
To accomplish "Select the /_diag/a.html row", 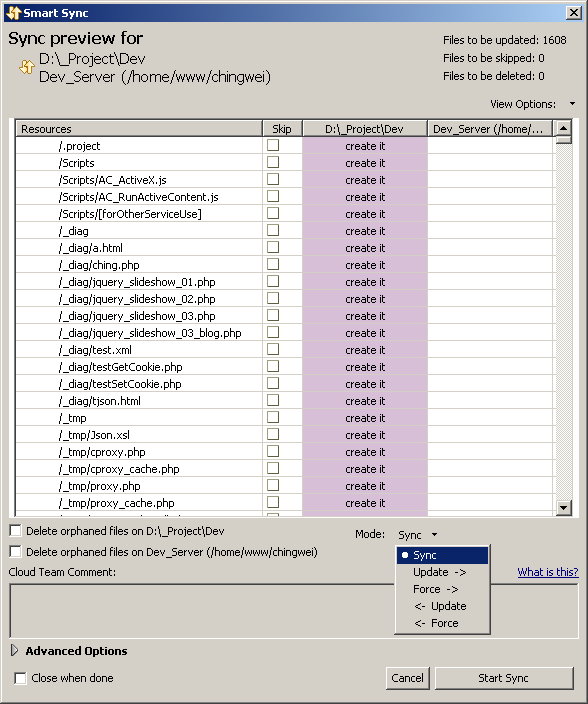I will pyautogui.click(x=285, y=248).
